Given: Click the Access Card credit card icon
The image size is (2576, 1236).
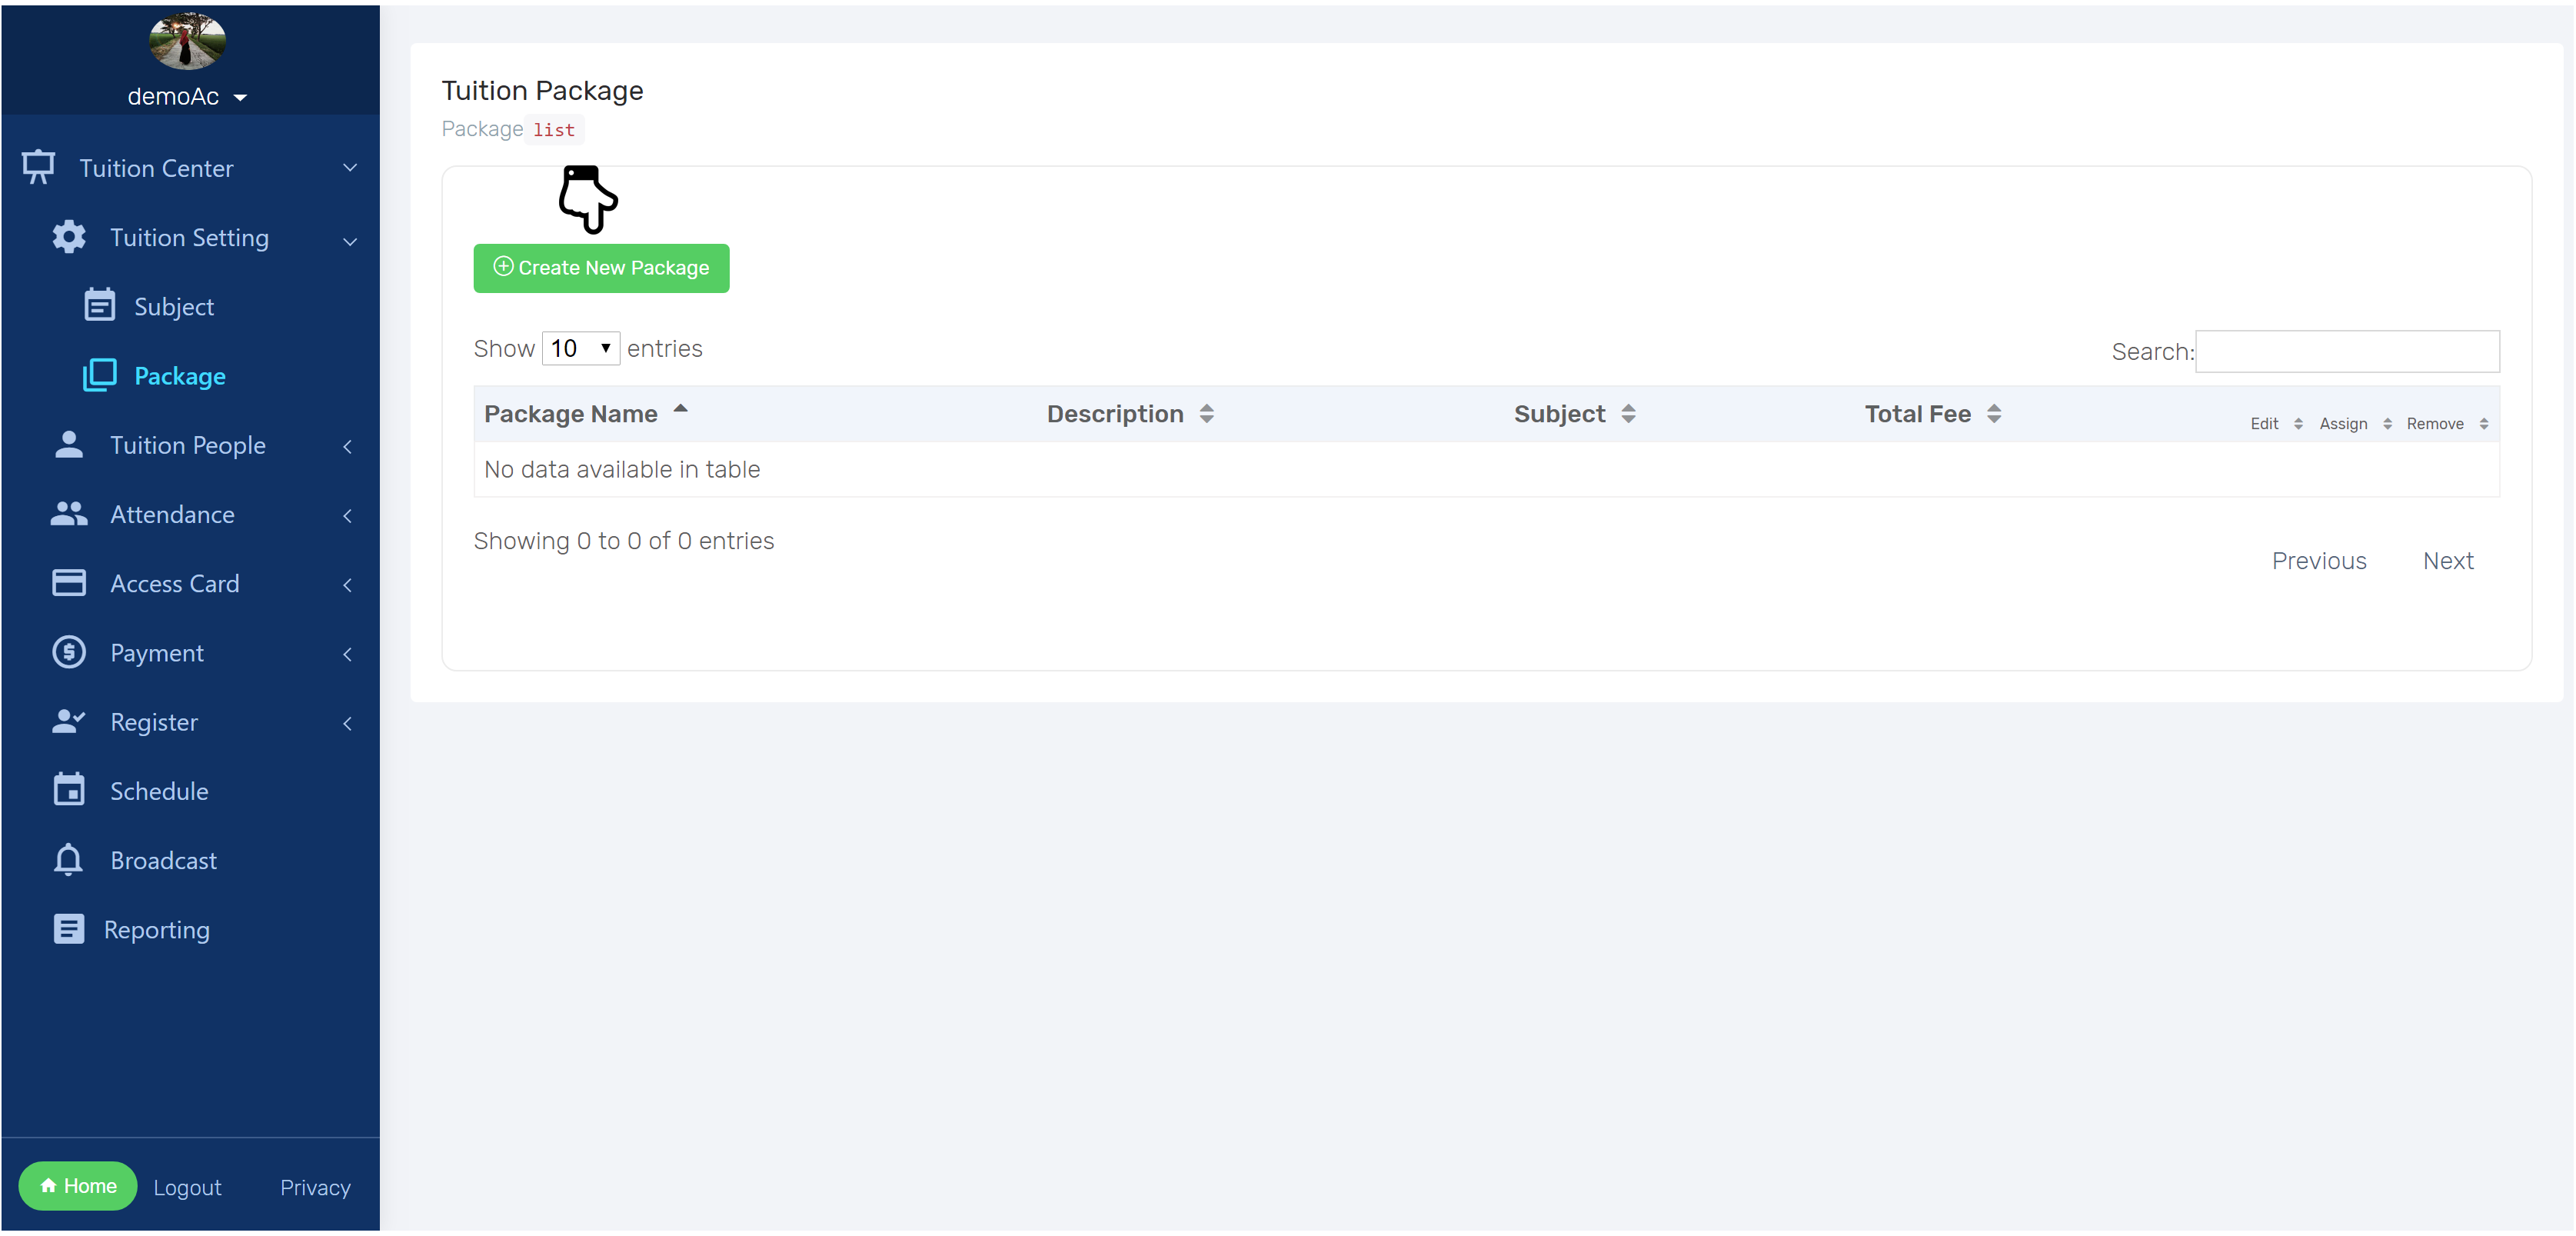Looking at the screenshot, I should click(69, 583).
